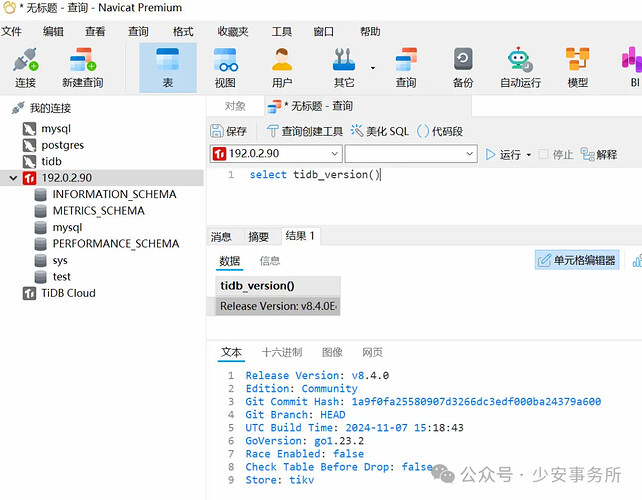Collapse the 192.0.2.90 connection tree
Screen dimensions: 642x500
[x=13, y=178]
